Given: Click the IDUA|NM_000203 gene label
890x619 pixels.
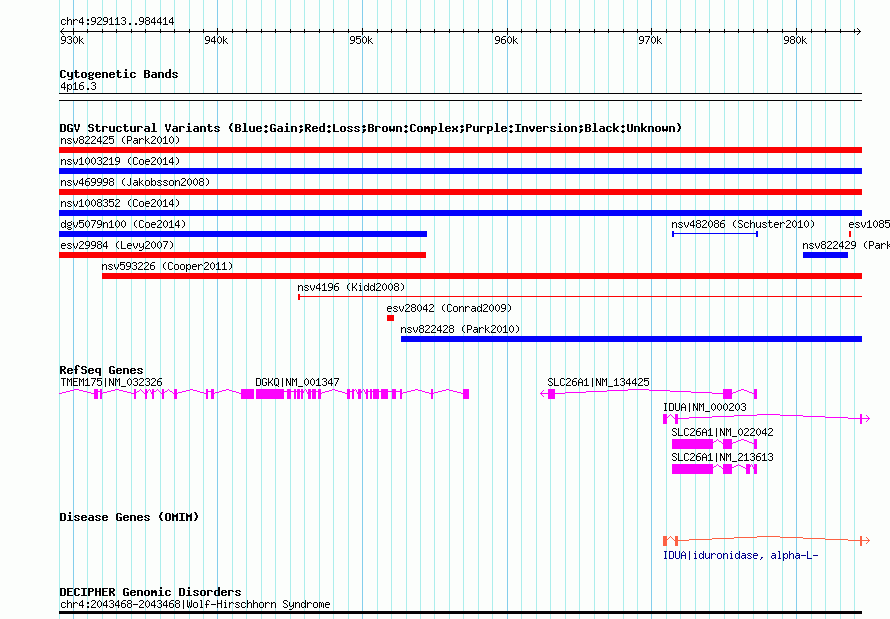Looking at the screenshot, I should pos(705,407).
